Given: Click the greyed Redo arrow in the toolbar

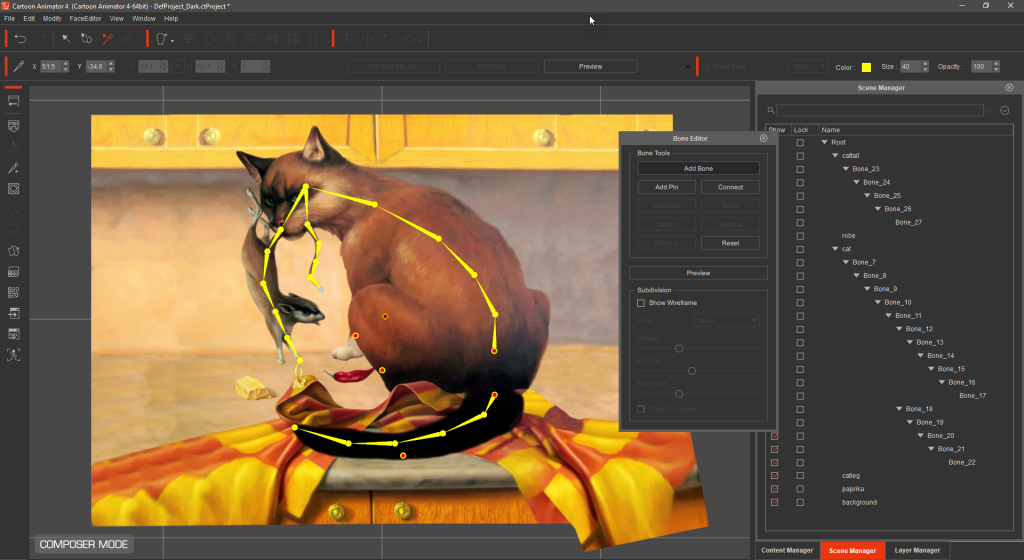Looking at the screenshot, I should tap(40, 39).
